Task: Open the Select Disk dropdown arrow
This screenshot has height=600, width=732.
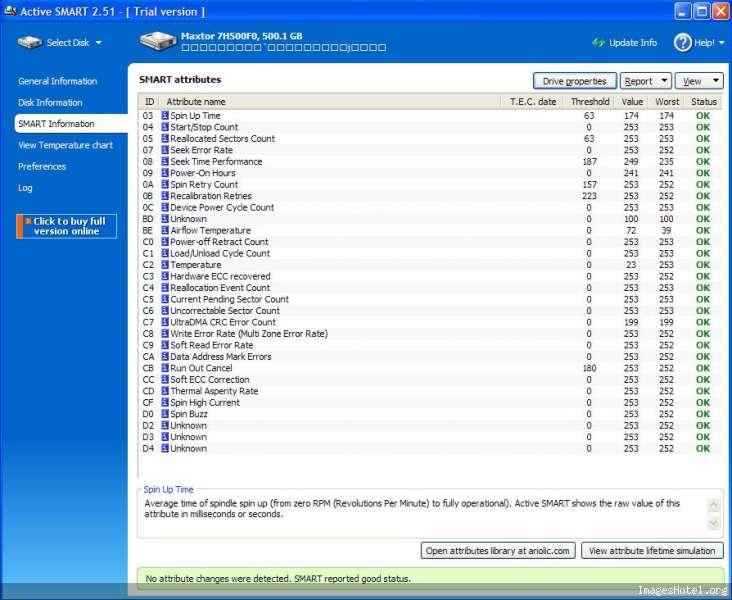Action: 99,43
